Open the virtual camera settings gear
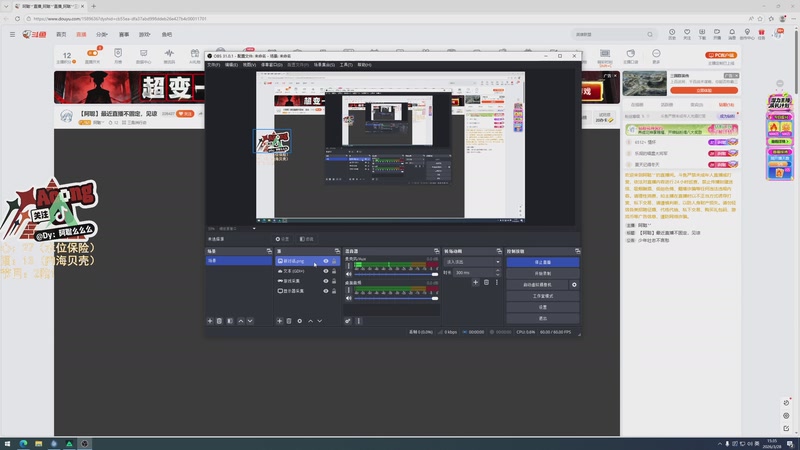 [574, 285]
